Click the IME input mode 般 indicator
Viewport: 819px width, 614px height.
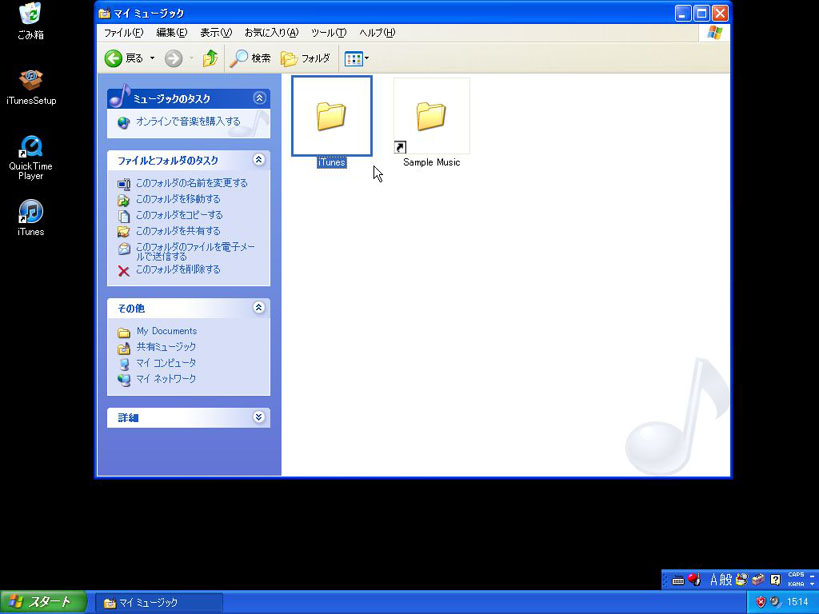coord(726,580)
